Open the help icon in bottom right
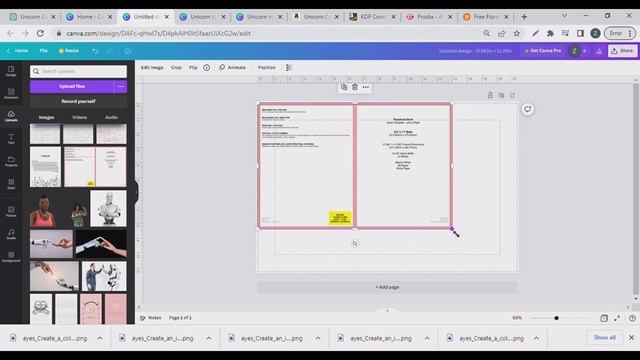Viewport: 640px width, 360px height. [632, 318]
